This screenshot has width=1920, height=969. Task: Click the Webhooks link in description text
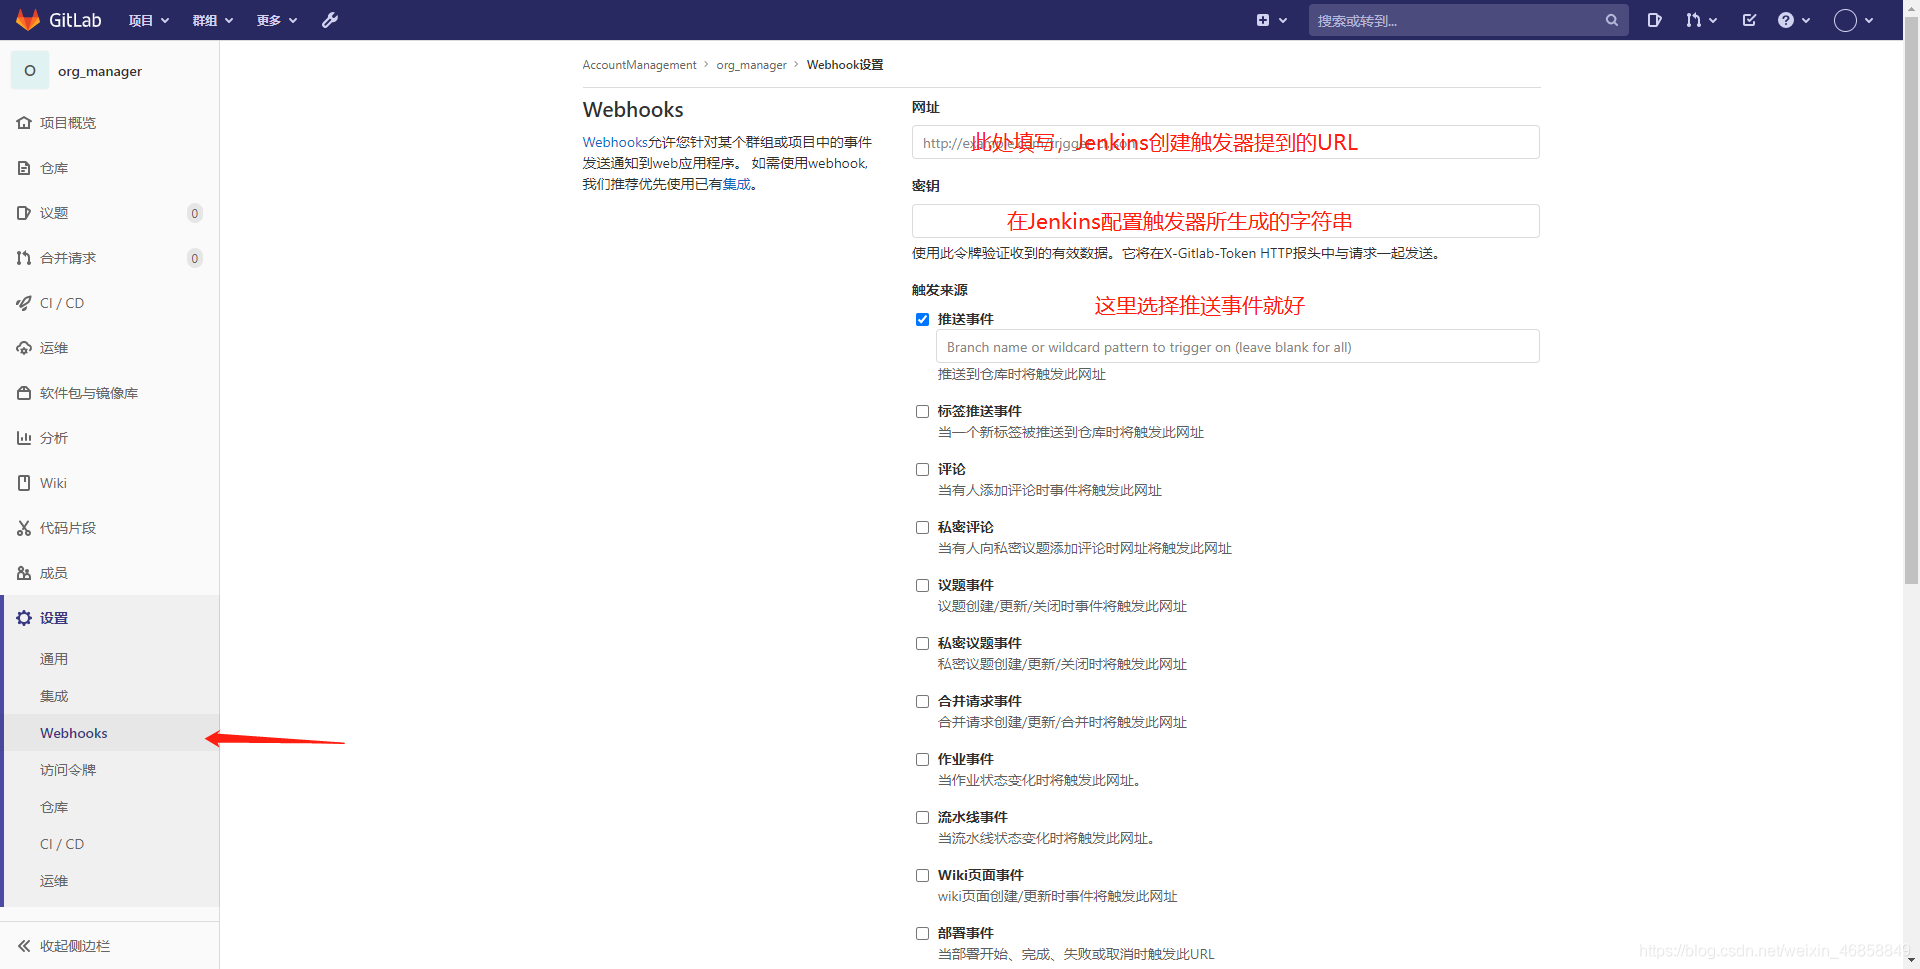[613, 142]
